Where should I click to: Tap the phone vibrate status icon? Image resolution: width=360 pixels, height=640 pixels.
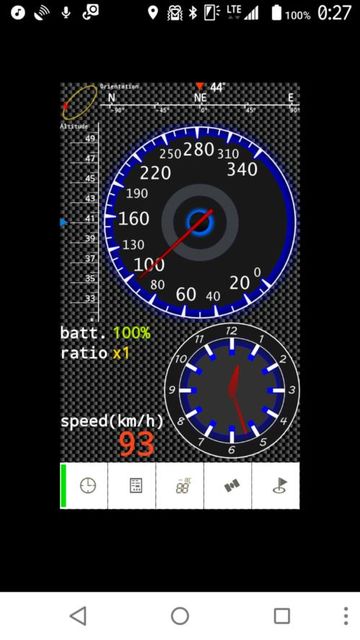(x=212, y=13)
